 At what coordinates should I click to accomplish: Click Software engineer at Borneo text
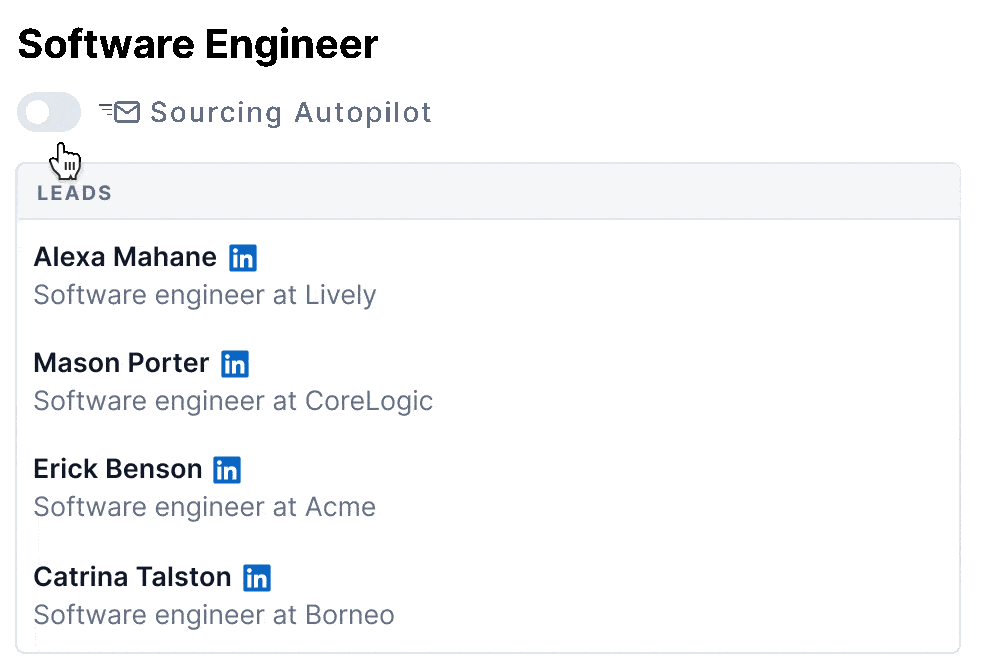point(214,614)
